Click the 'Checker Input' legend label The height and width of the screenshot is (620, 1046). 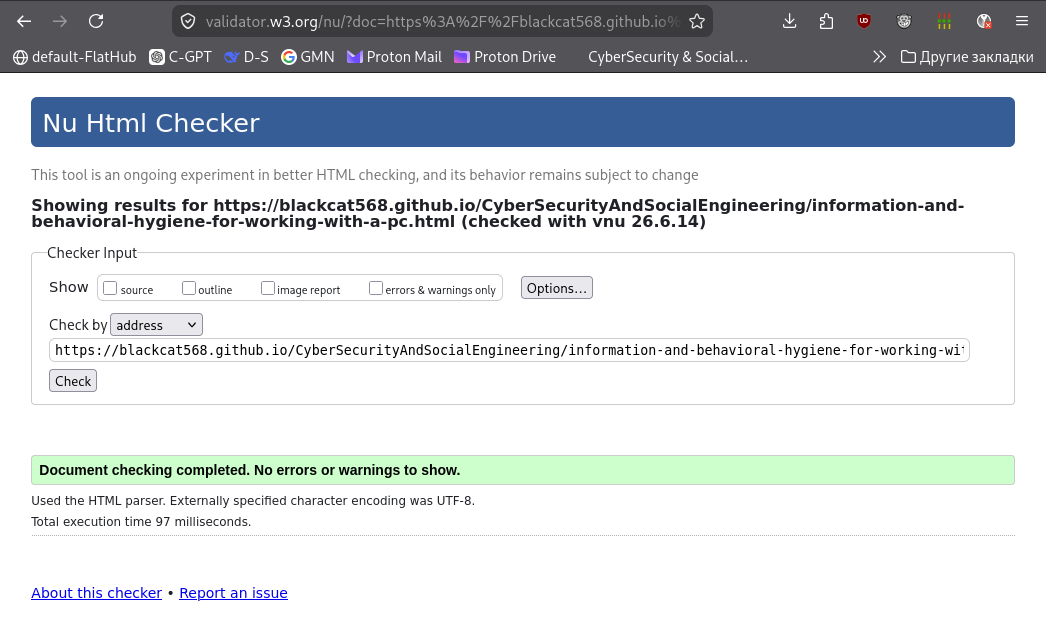92,253
